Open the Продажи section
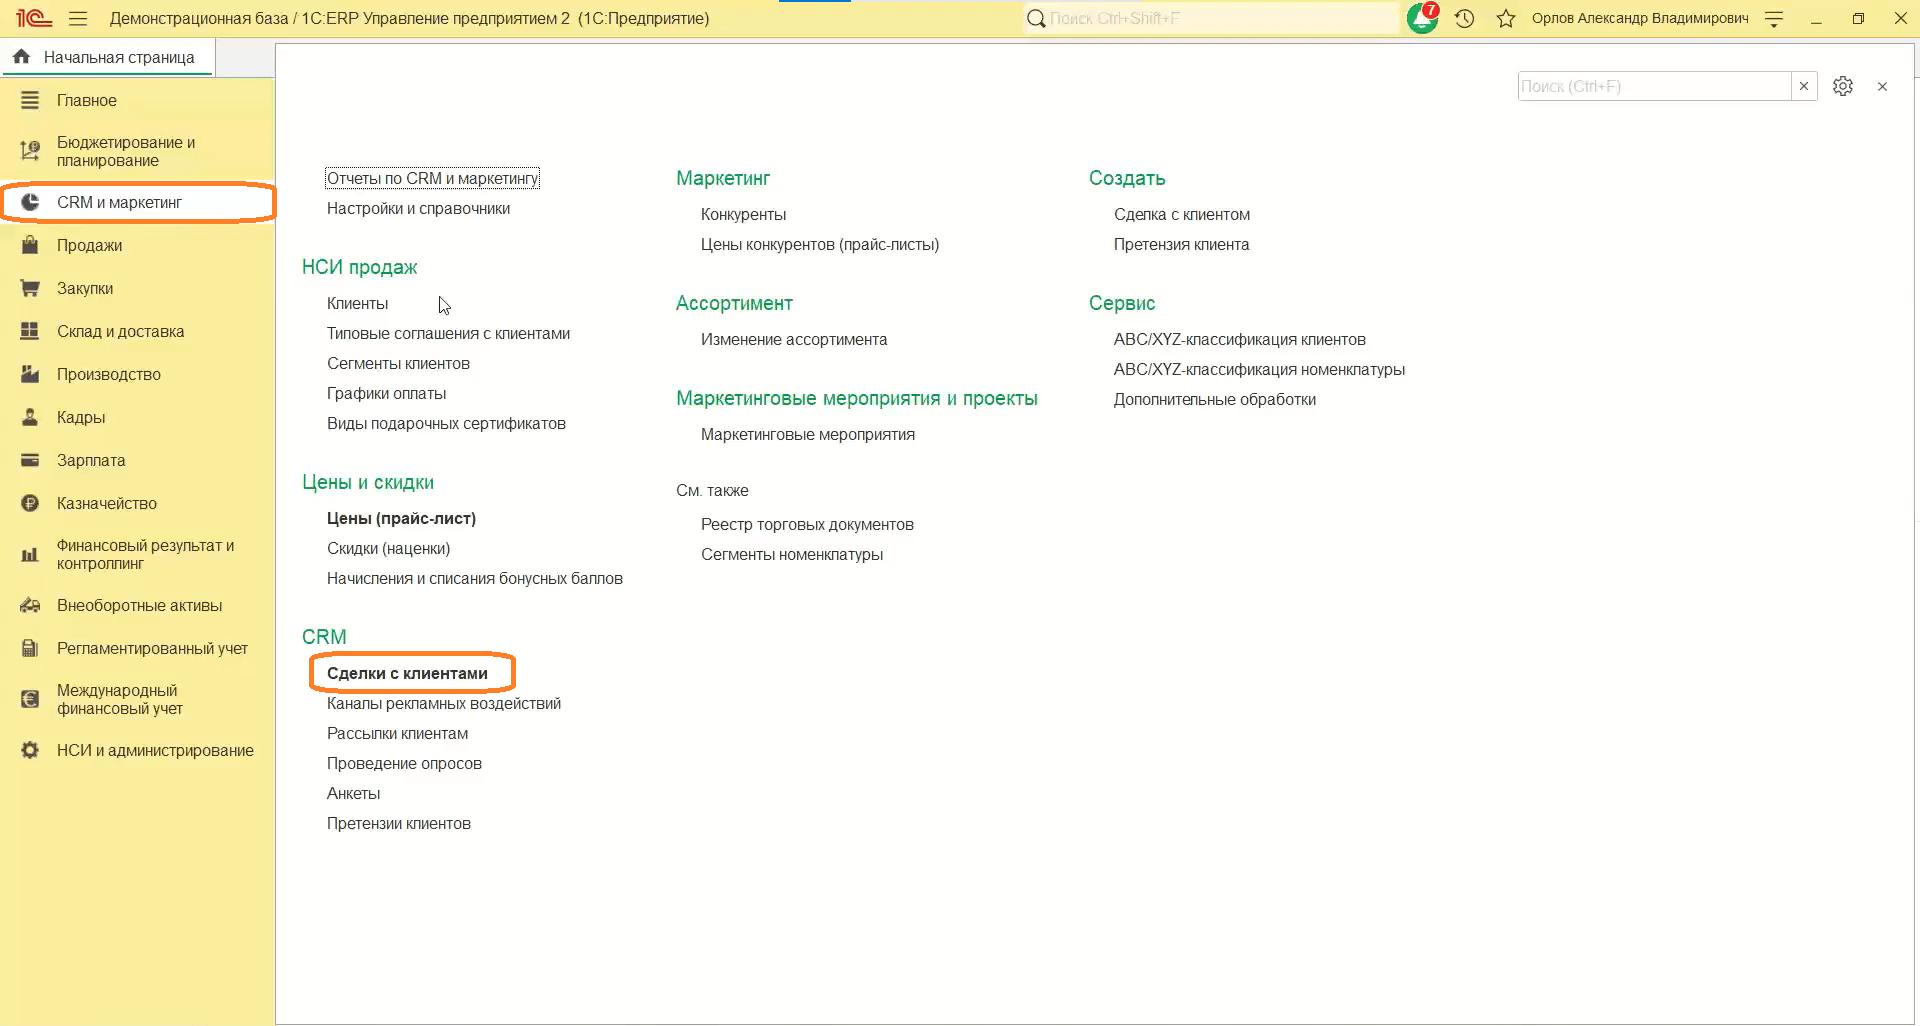Screen dimensions: 1920x1026 coord(89,245)
